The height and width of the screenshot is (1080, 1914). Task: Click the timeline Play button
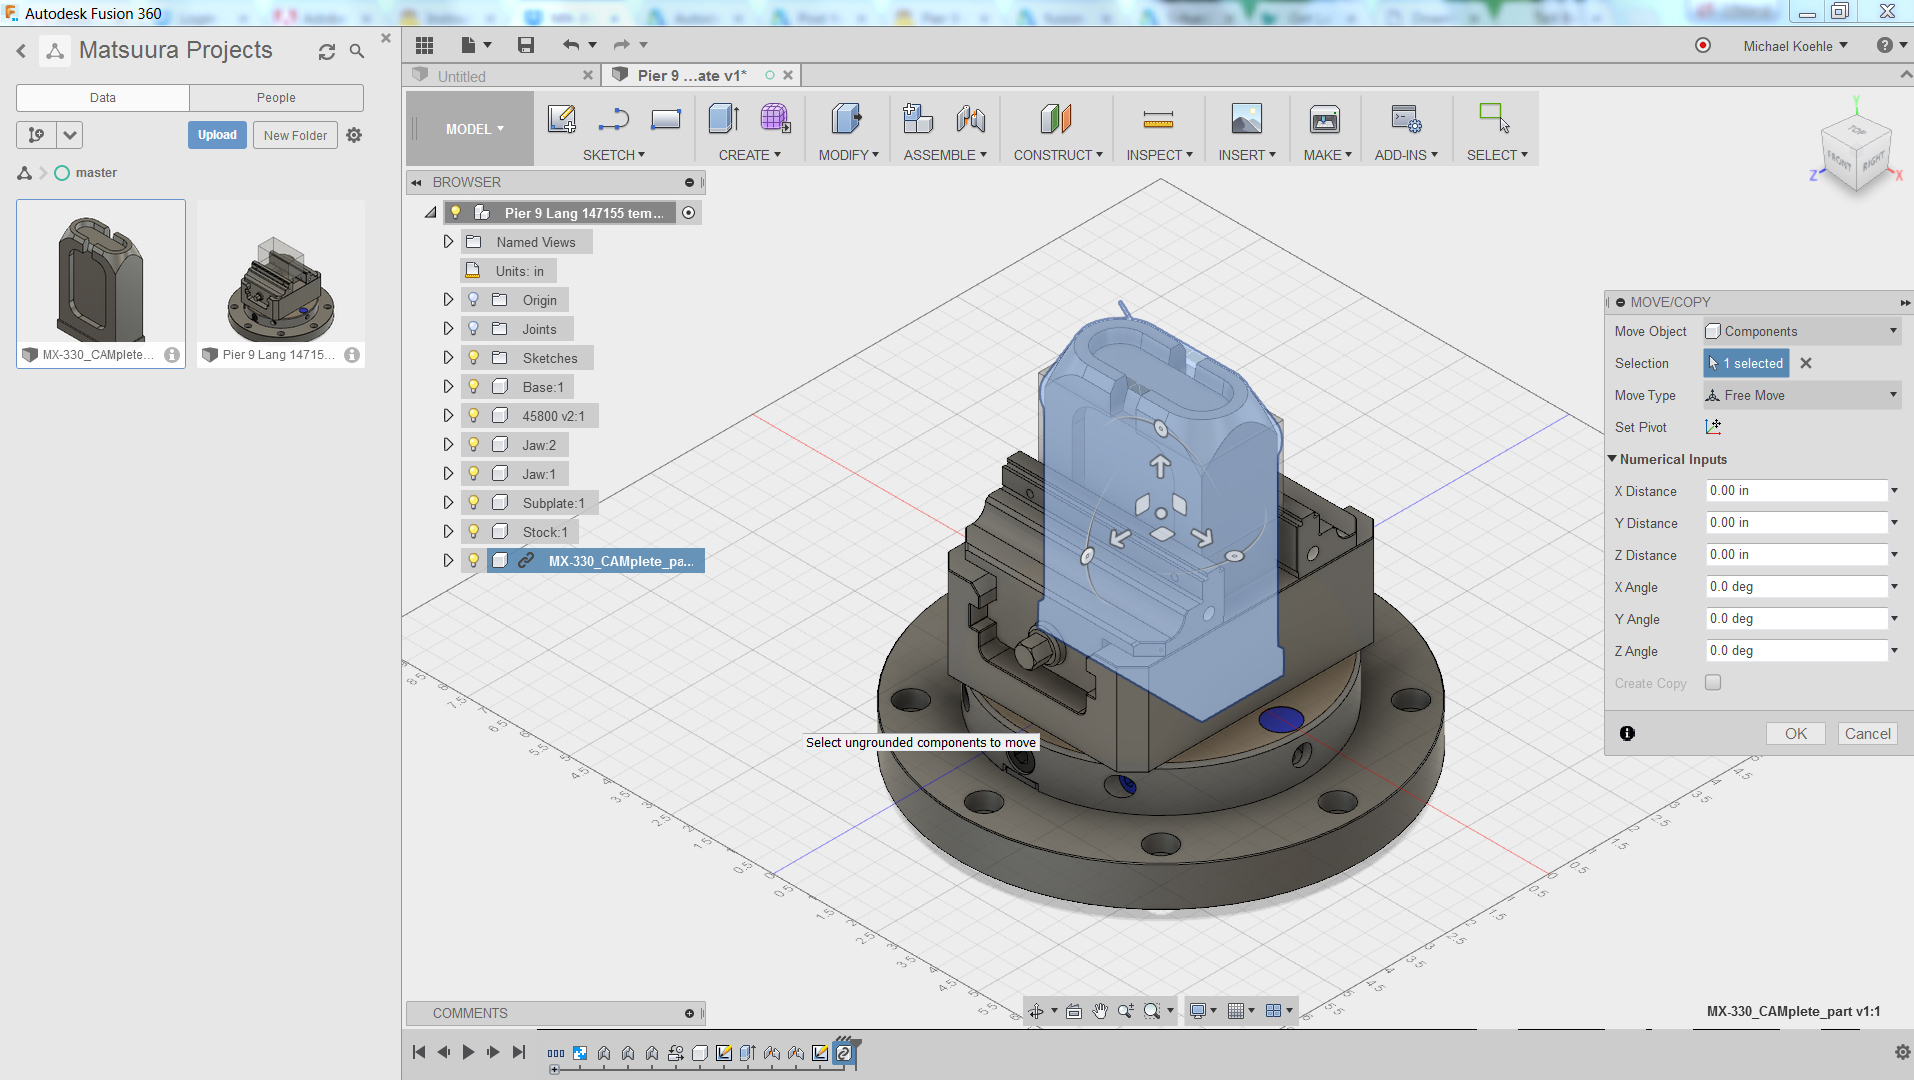tap(468, 1052)
